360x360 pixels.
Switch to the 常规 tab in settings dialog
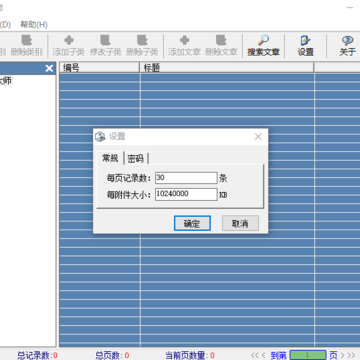click(x=110, y=158)
